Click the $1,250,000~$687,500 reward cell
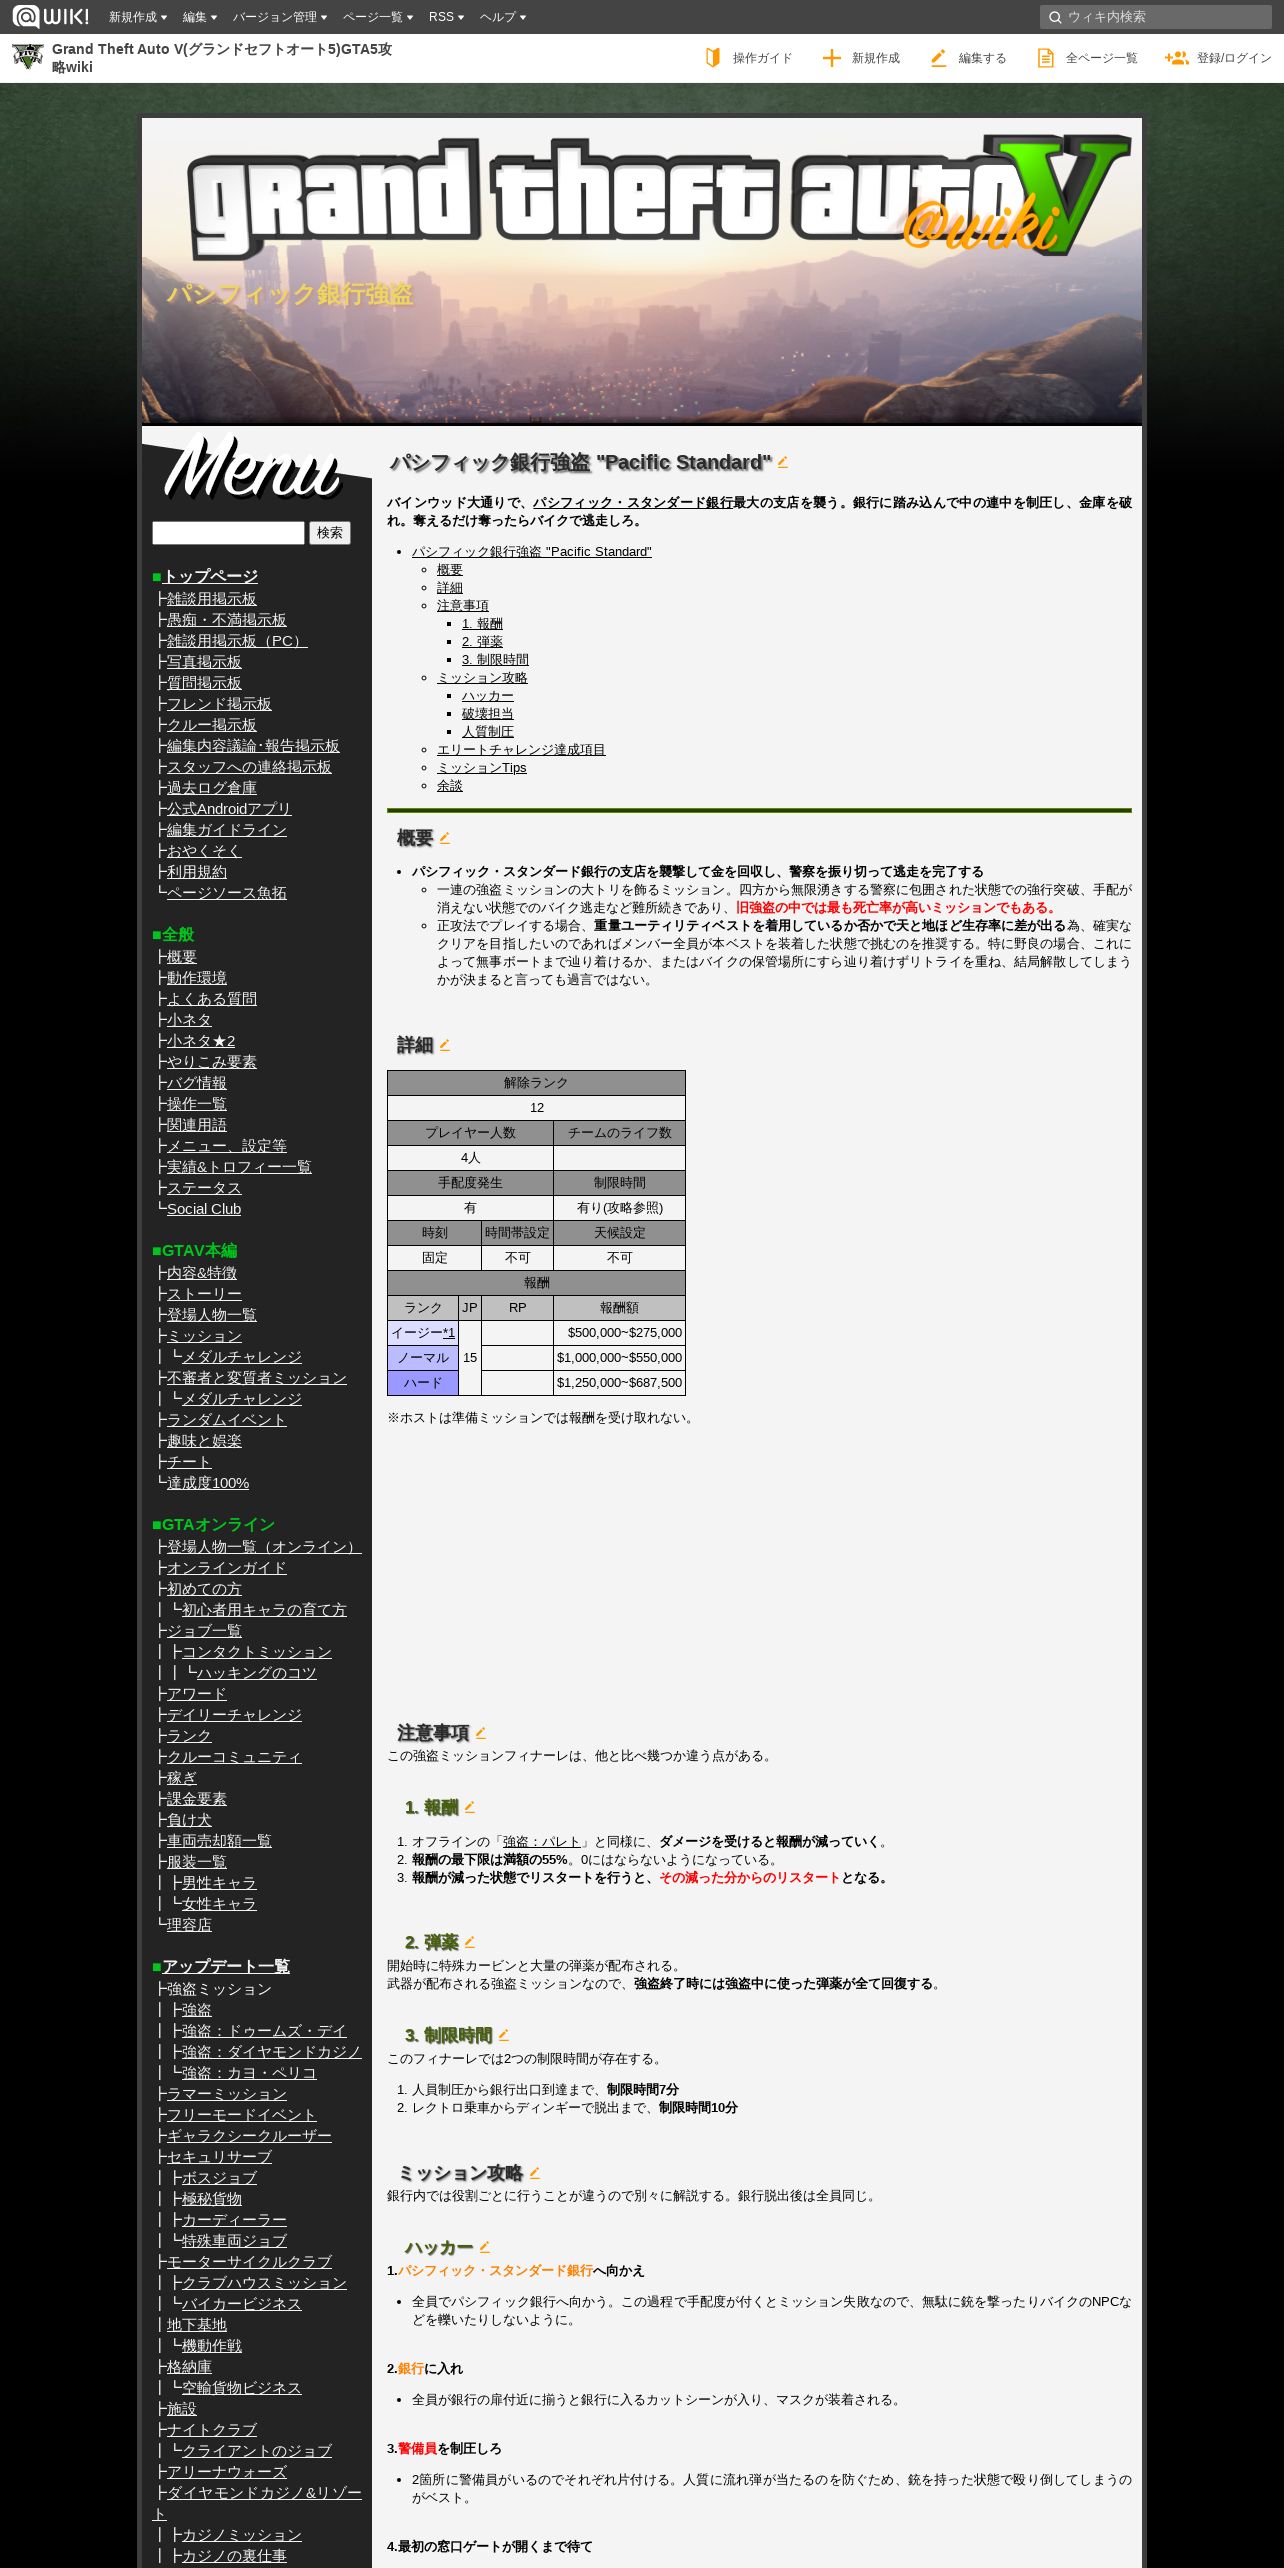 tap(619, 1383)
